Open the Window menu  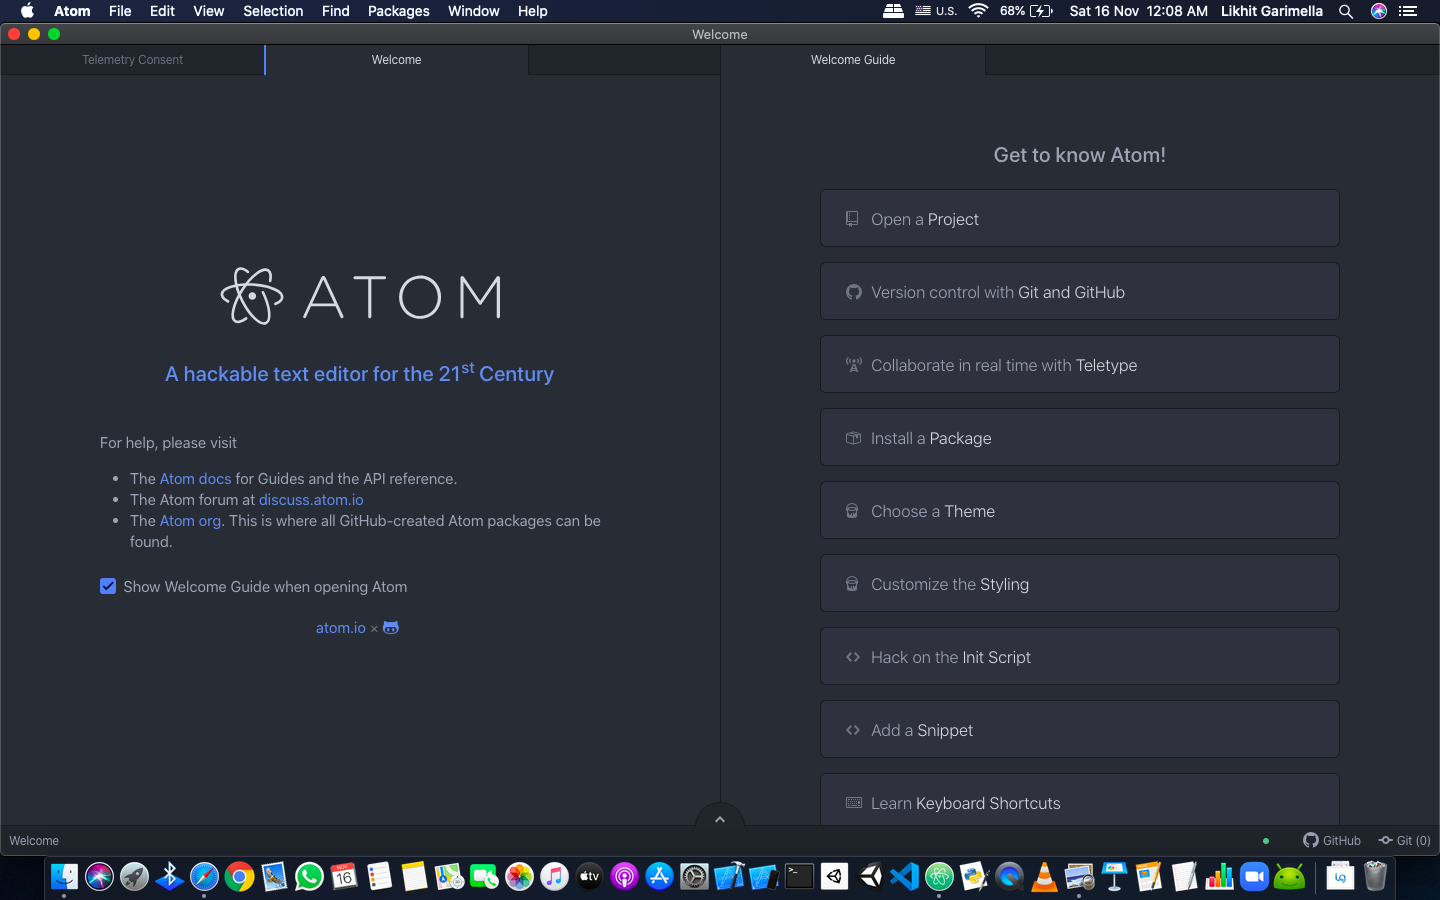[x=473, y=11]
